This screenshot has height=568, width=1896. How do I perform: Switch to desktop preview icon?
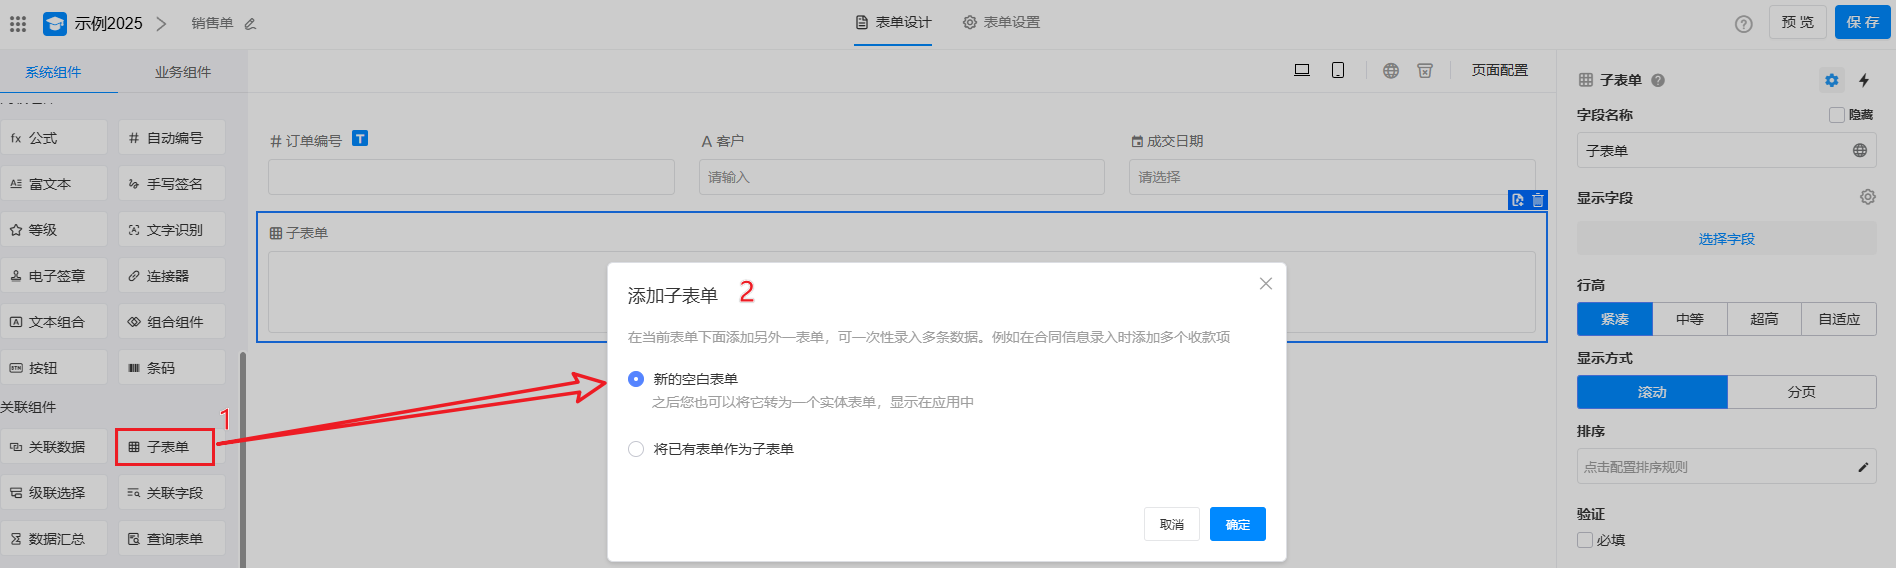(x=1301, y=70)
